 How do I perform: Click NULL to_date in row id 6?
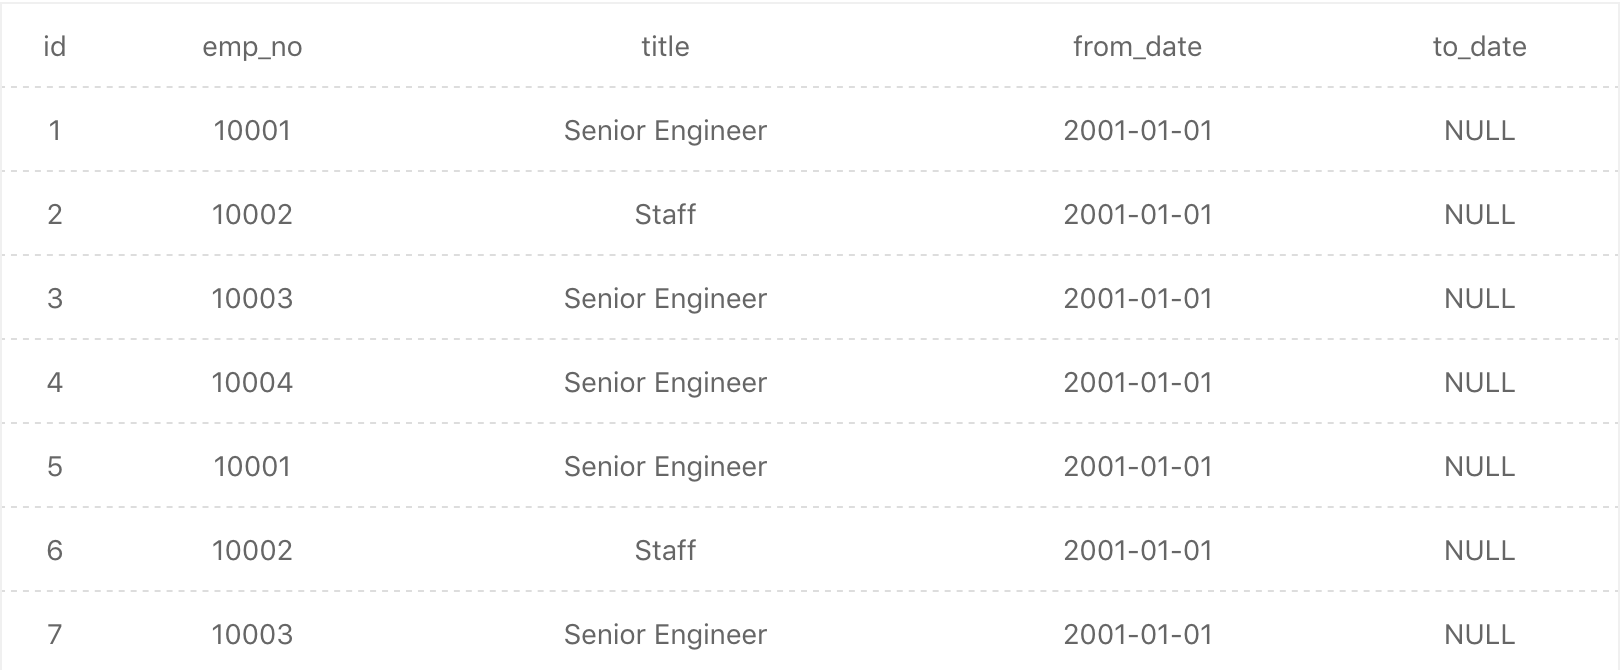point(1479,550)
